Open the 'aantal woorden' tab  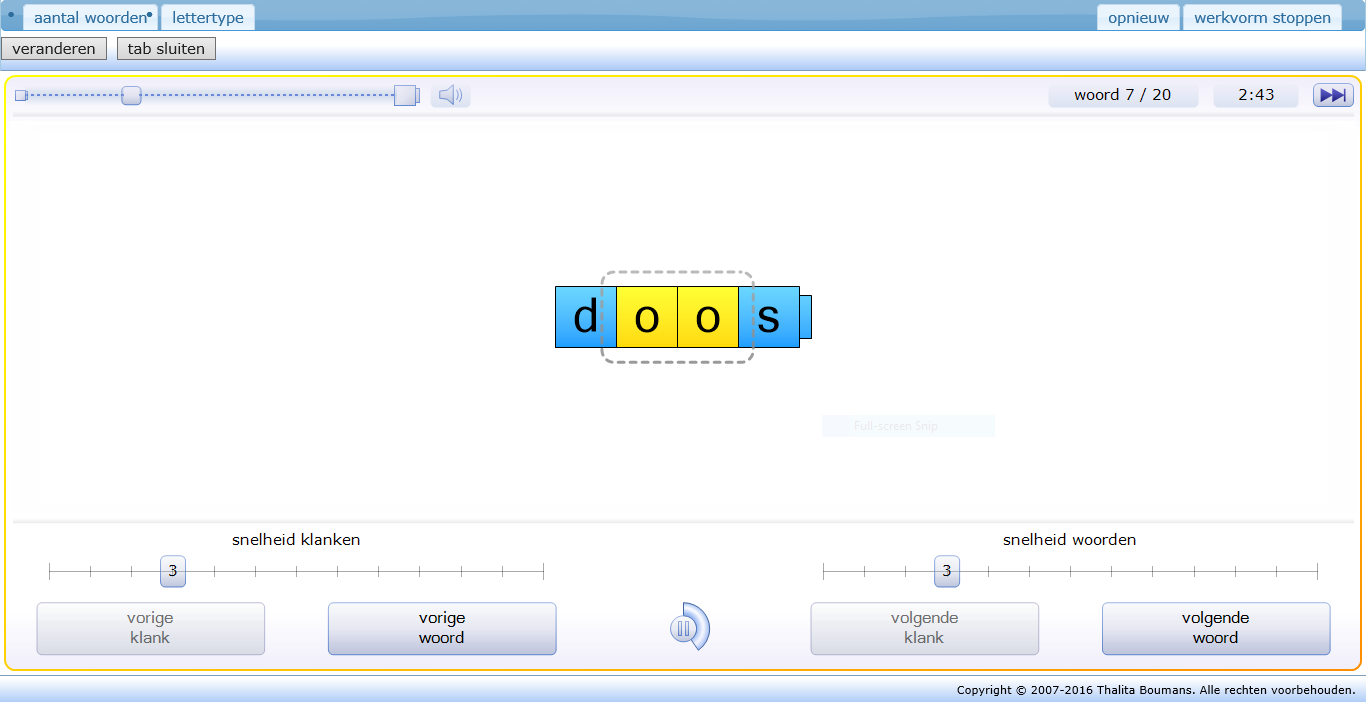pyautogui.click(x=90, y=18)
